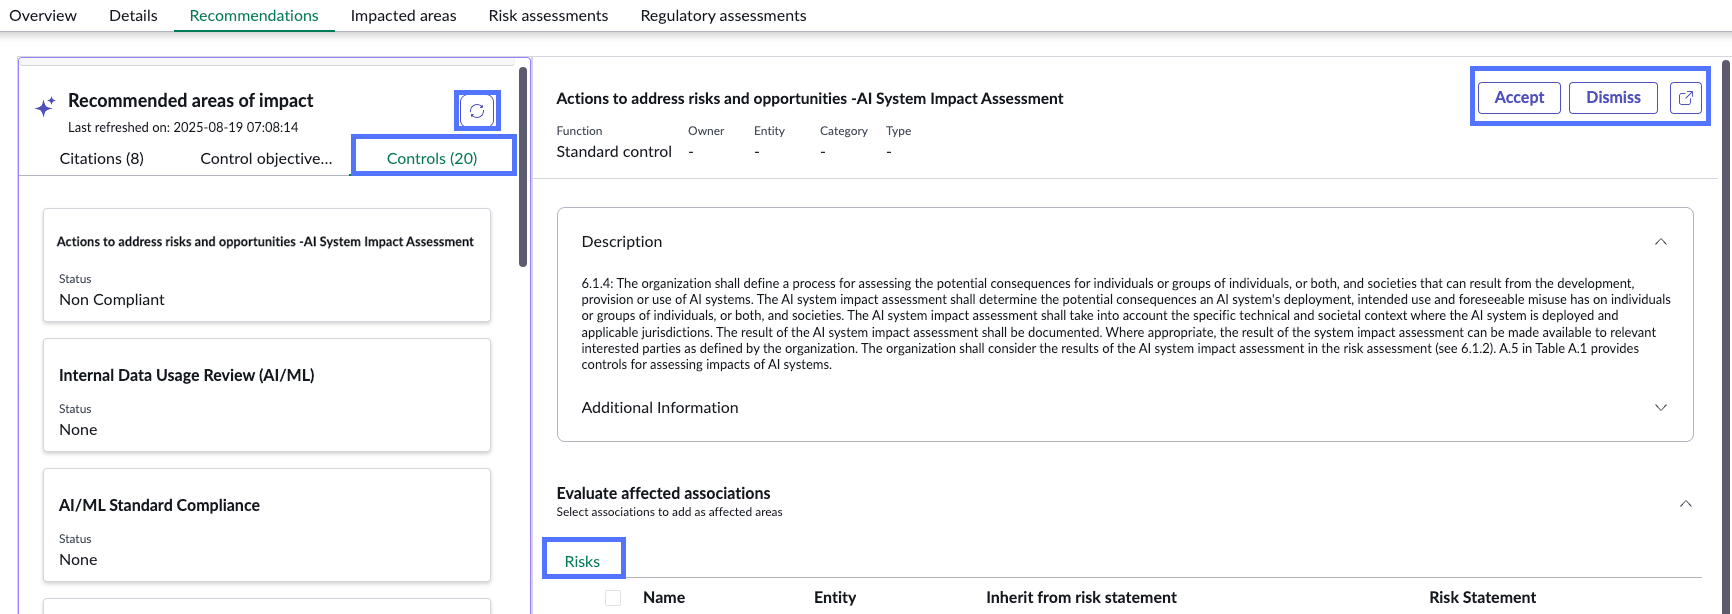Screen dimensions: 1732x614
Task: Click the Accept button
Action: pos(1519,98)
